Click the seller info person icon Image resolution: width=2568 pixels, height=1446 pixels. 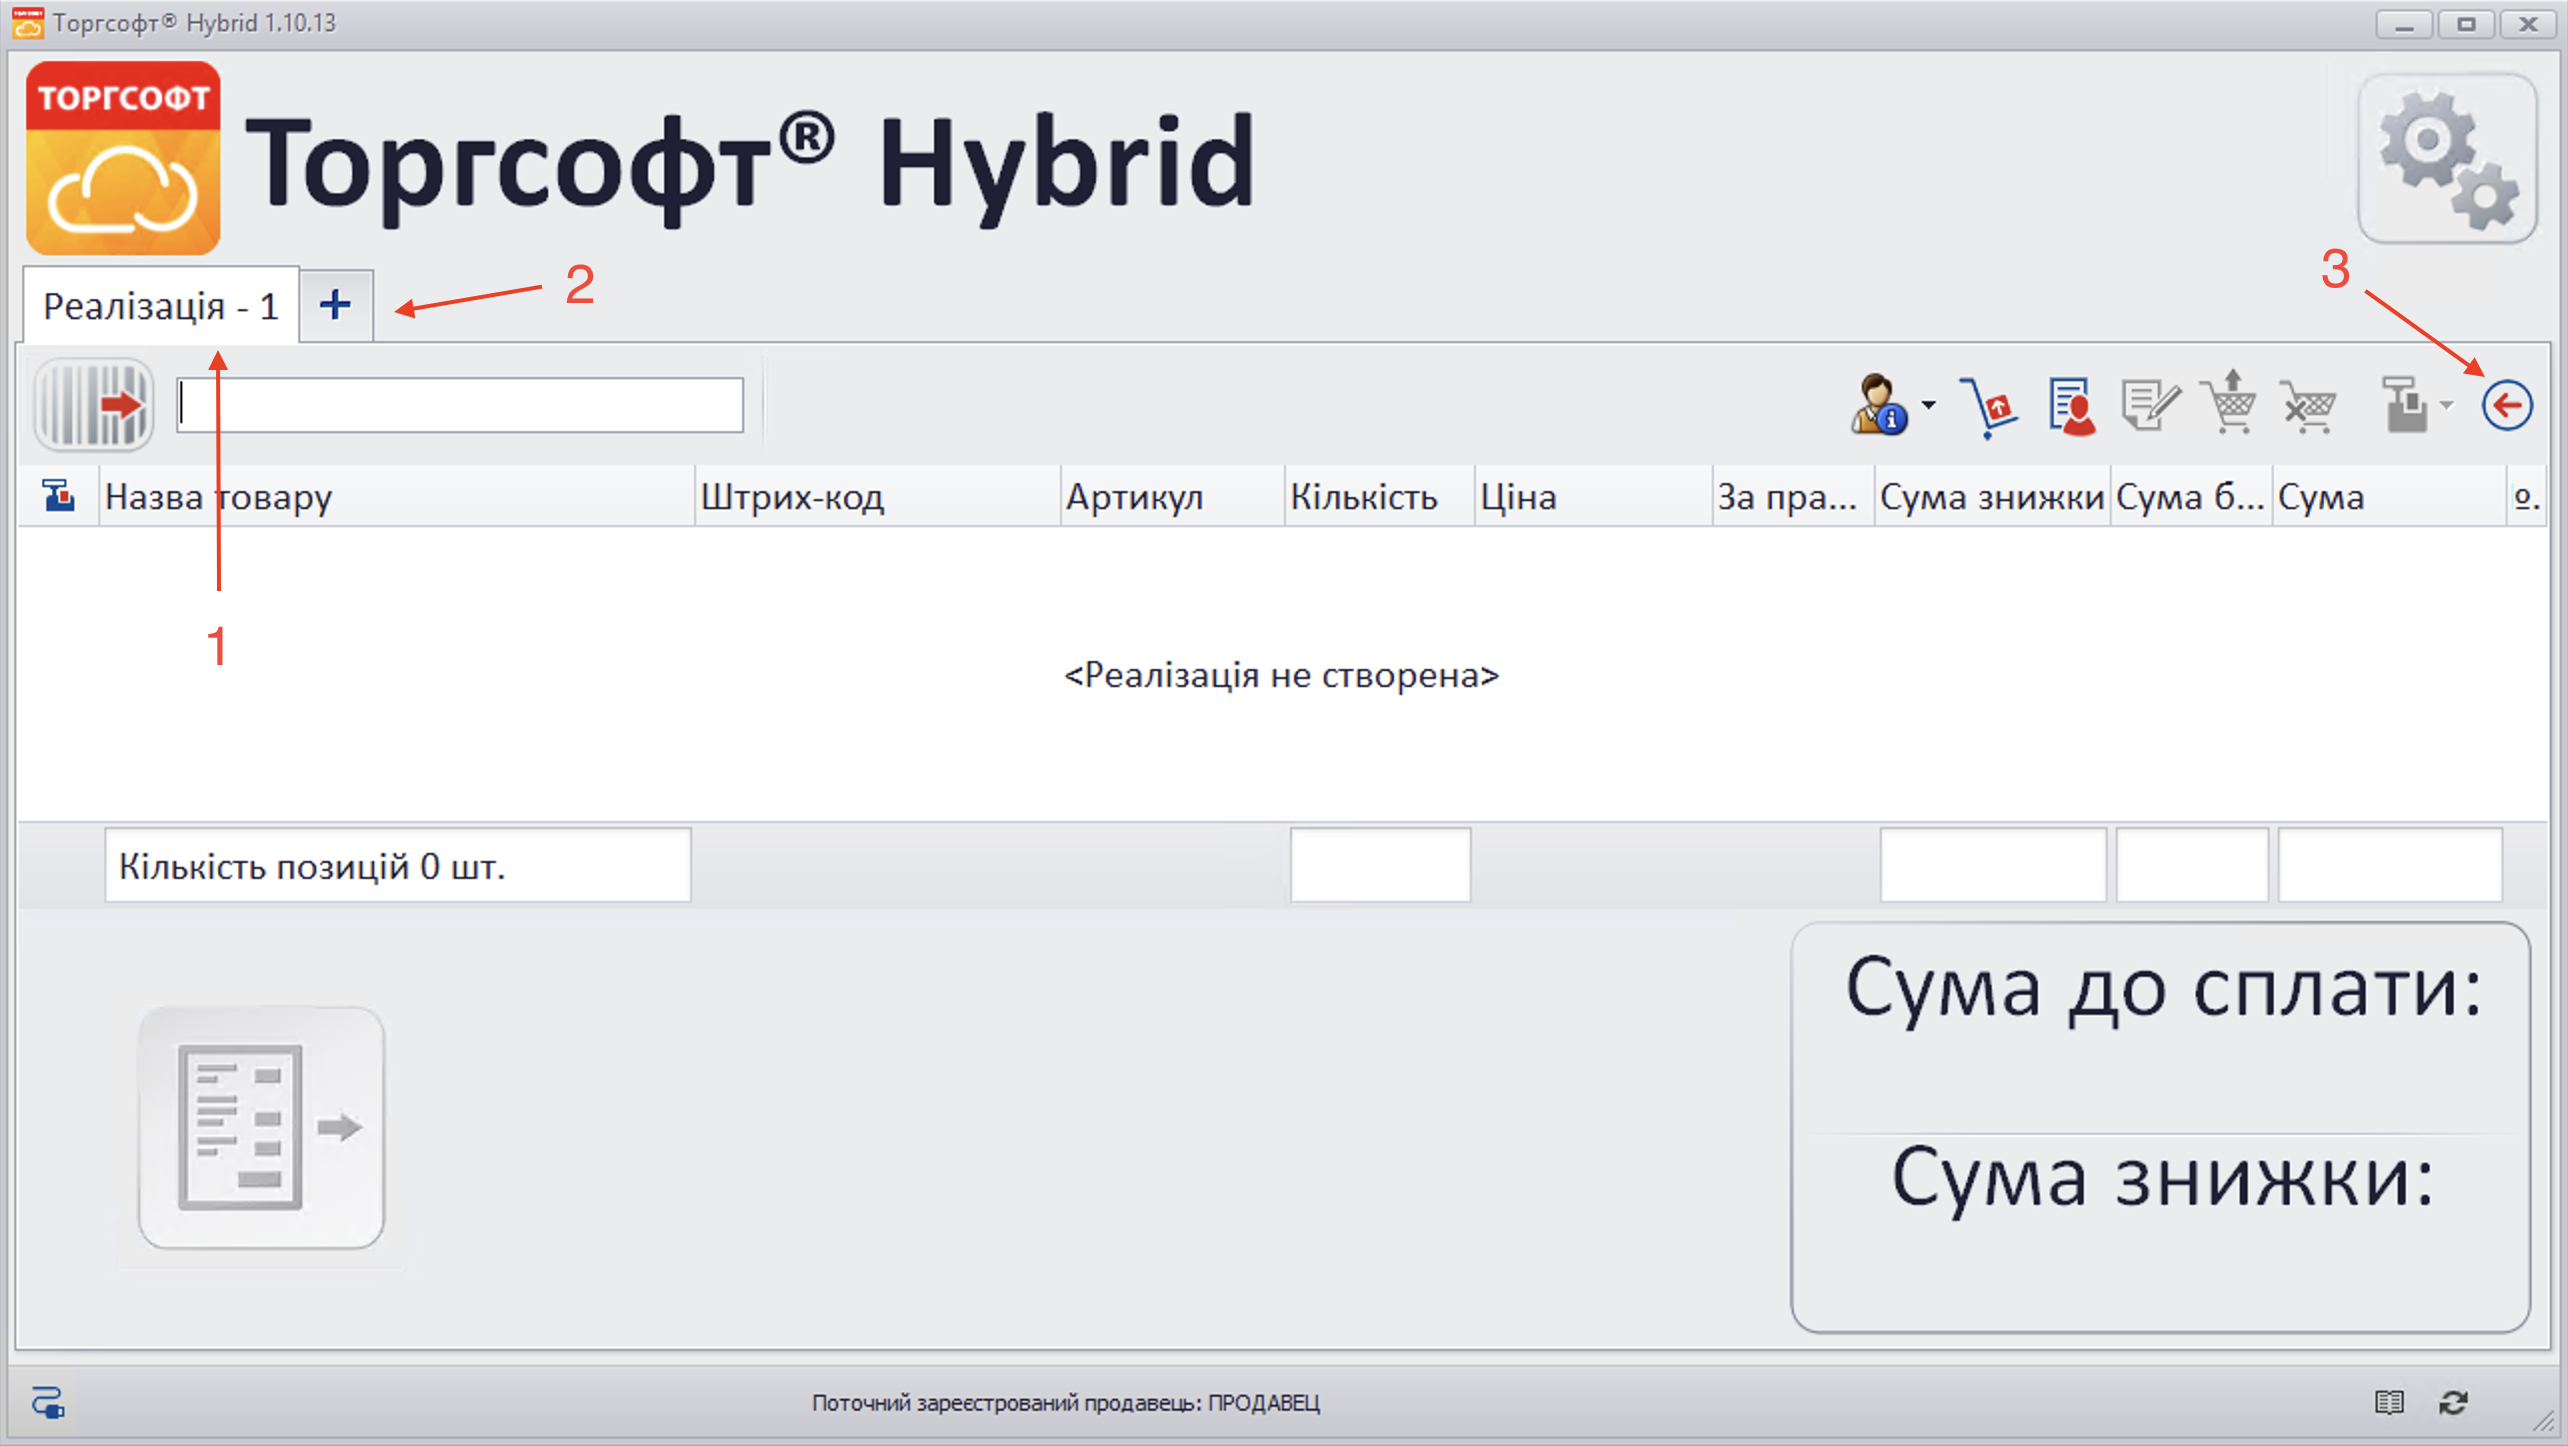tap(1878, 405)
